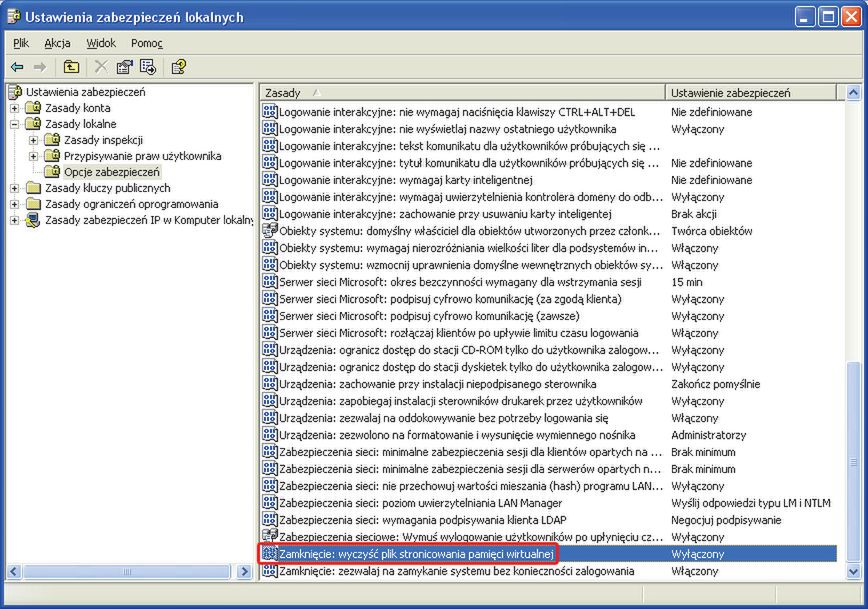This screenshot has width=868, height=609.
Task: Select 'Urządzenia: zezwalaj na oddokowywanie' policy
Action: point(443,418)
